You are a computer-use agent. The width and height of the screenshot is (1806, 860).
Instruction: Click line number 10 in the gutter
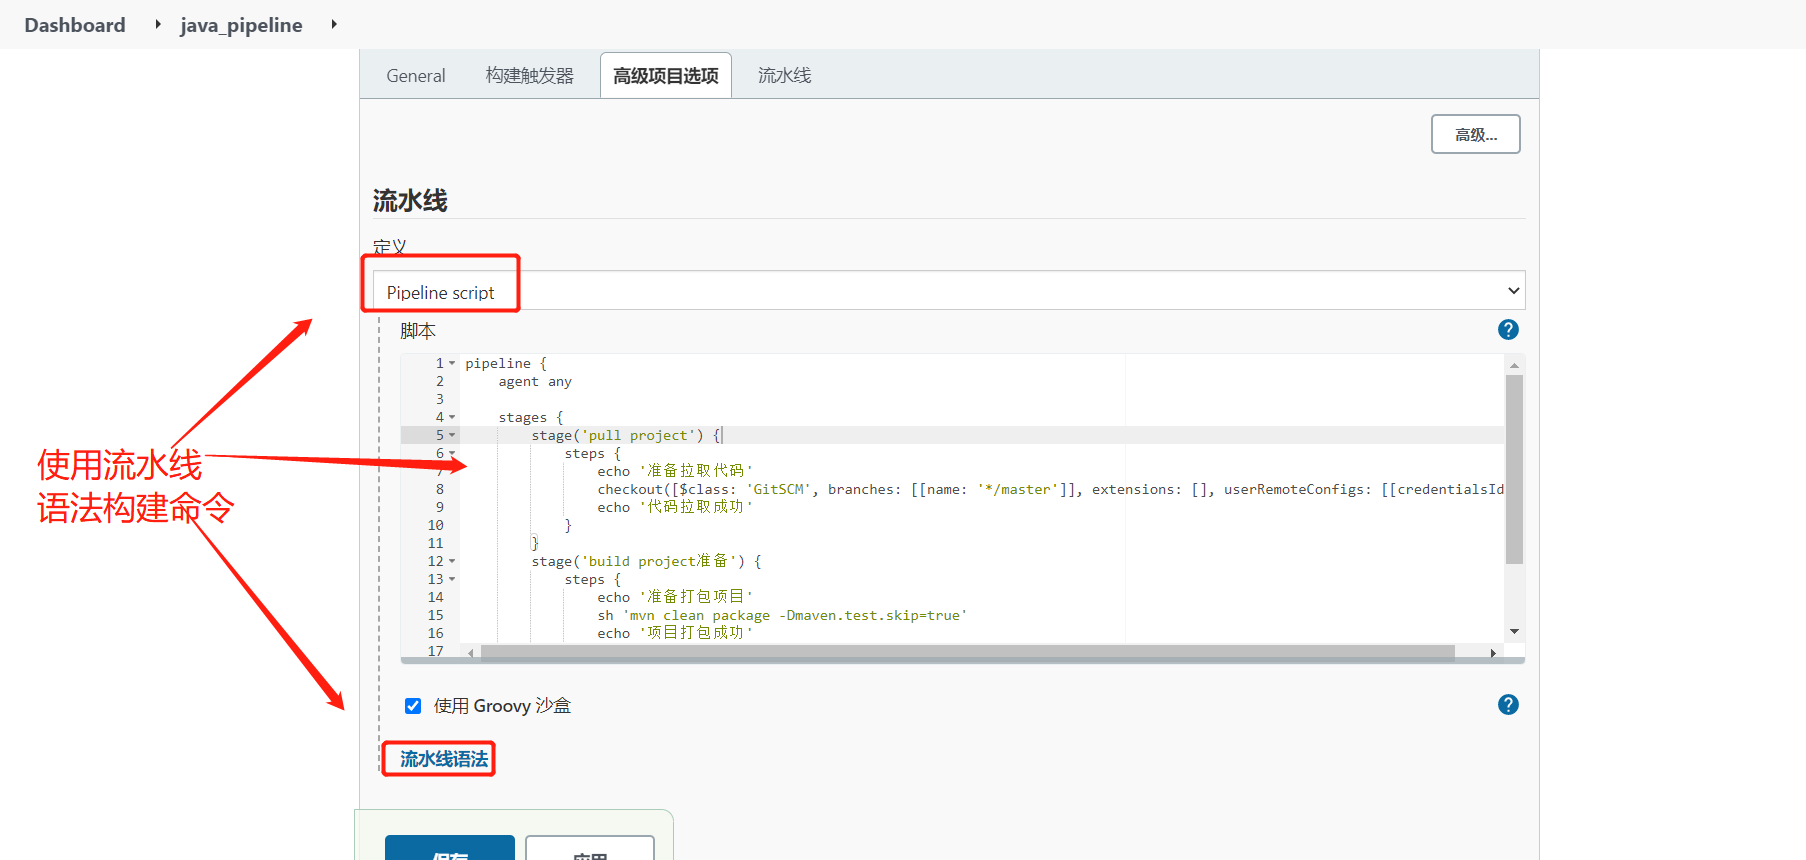point(436,525)
